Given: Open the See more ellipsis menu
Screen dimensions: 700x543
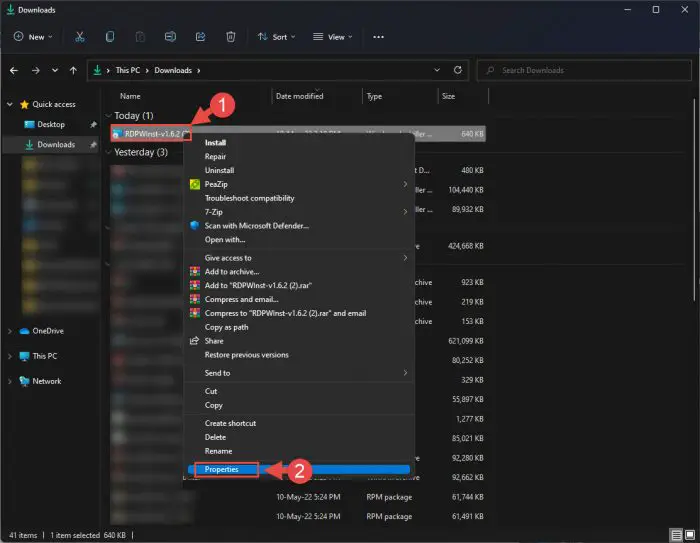Looking at the screenshot, I should [378, 37].
